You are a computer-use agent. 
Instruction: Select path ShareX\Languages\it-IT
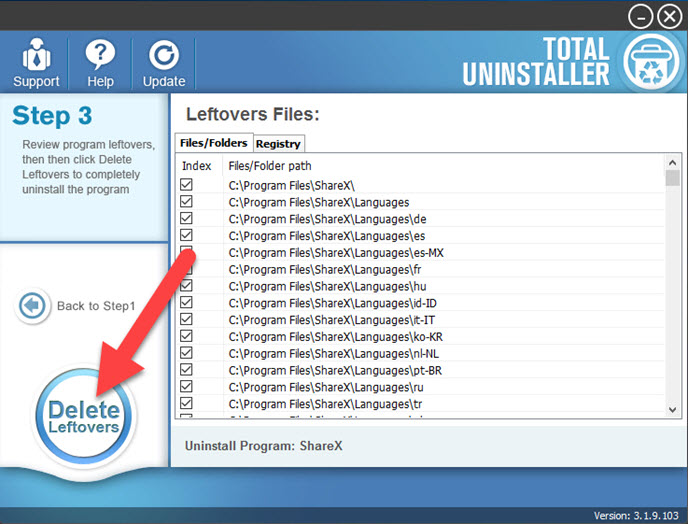point(332,320)
